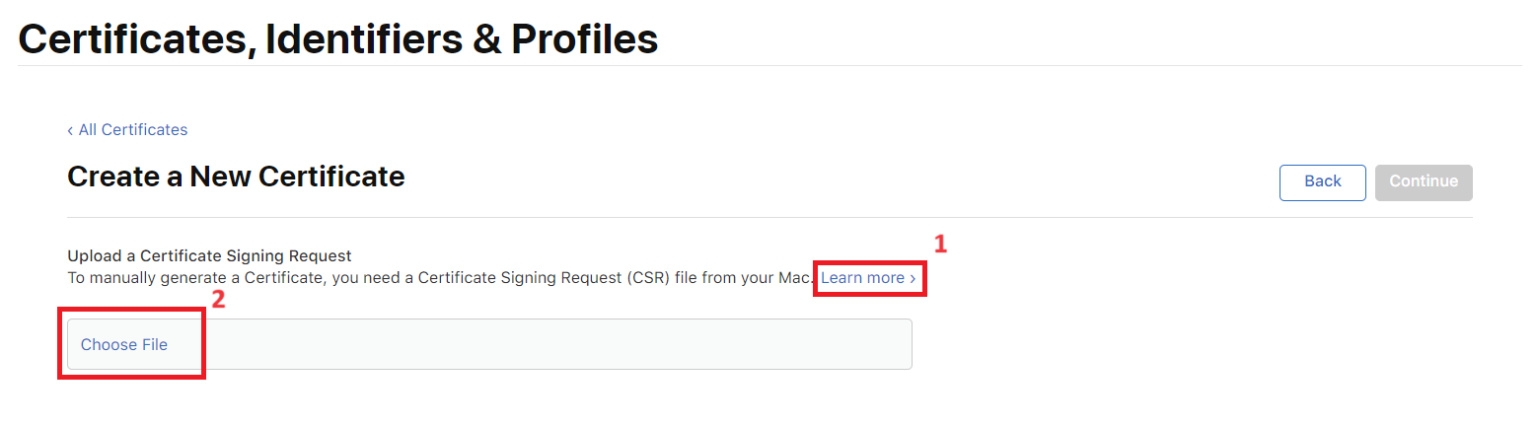Open the Learn more link
This screenshot has width=1536, height=426.
click(862, 278)
